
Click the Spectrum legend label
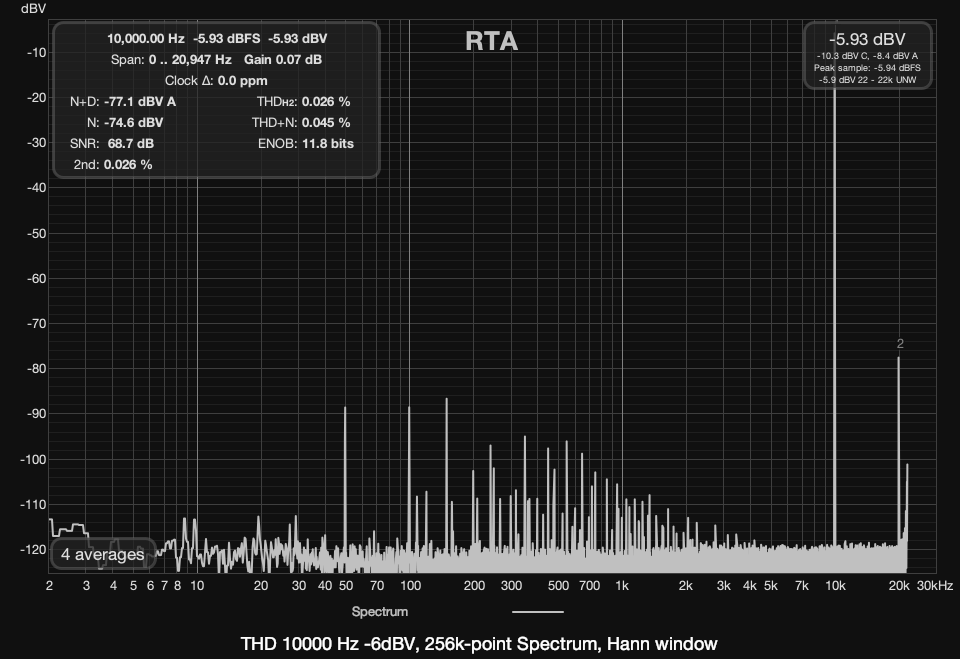[379, 611]
